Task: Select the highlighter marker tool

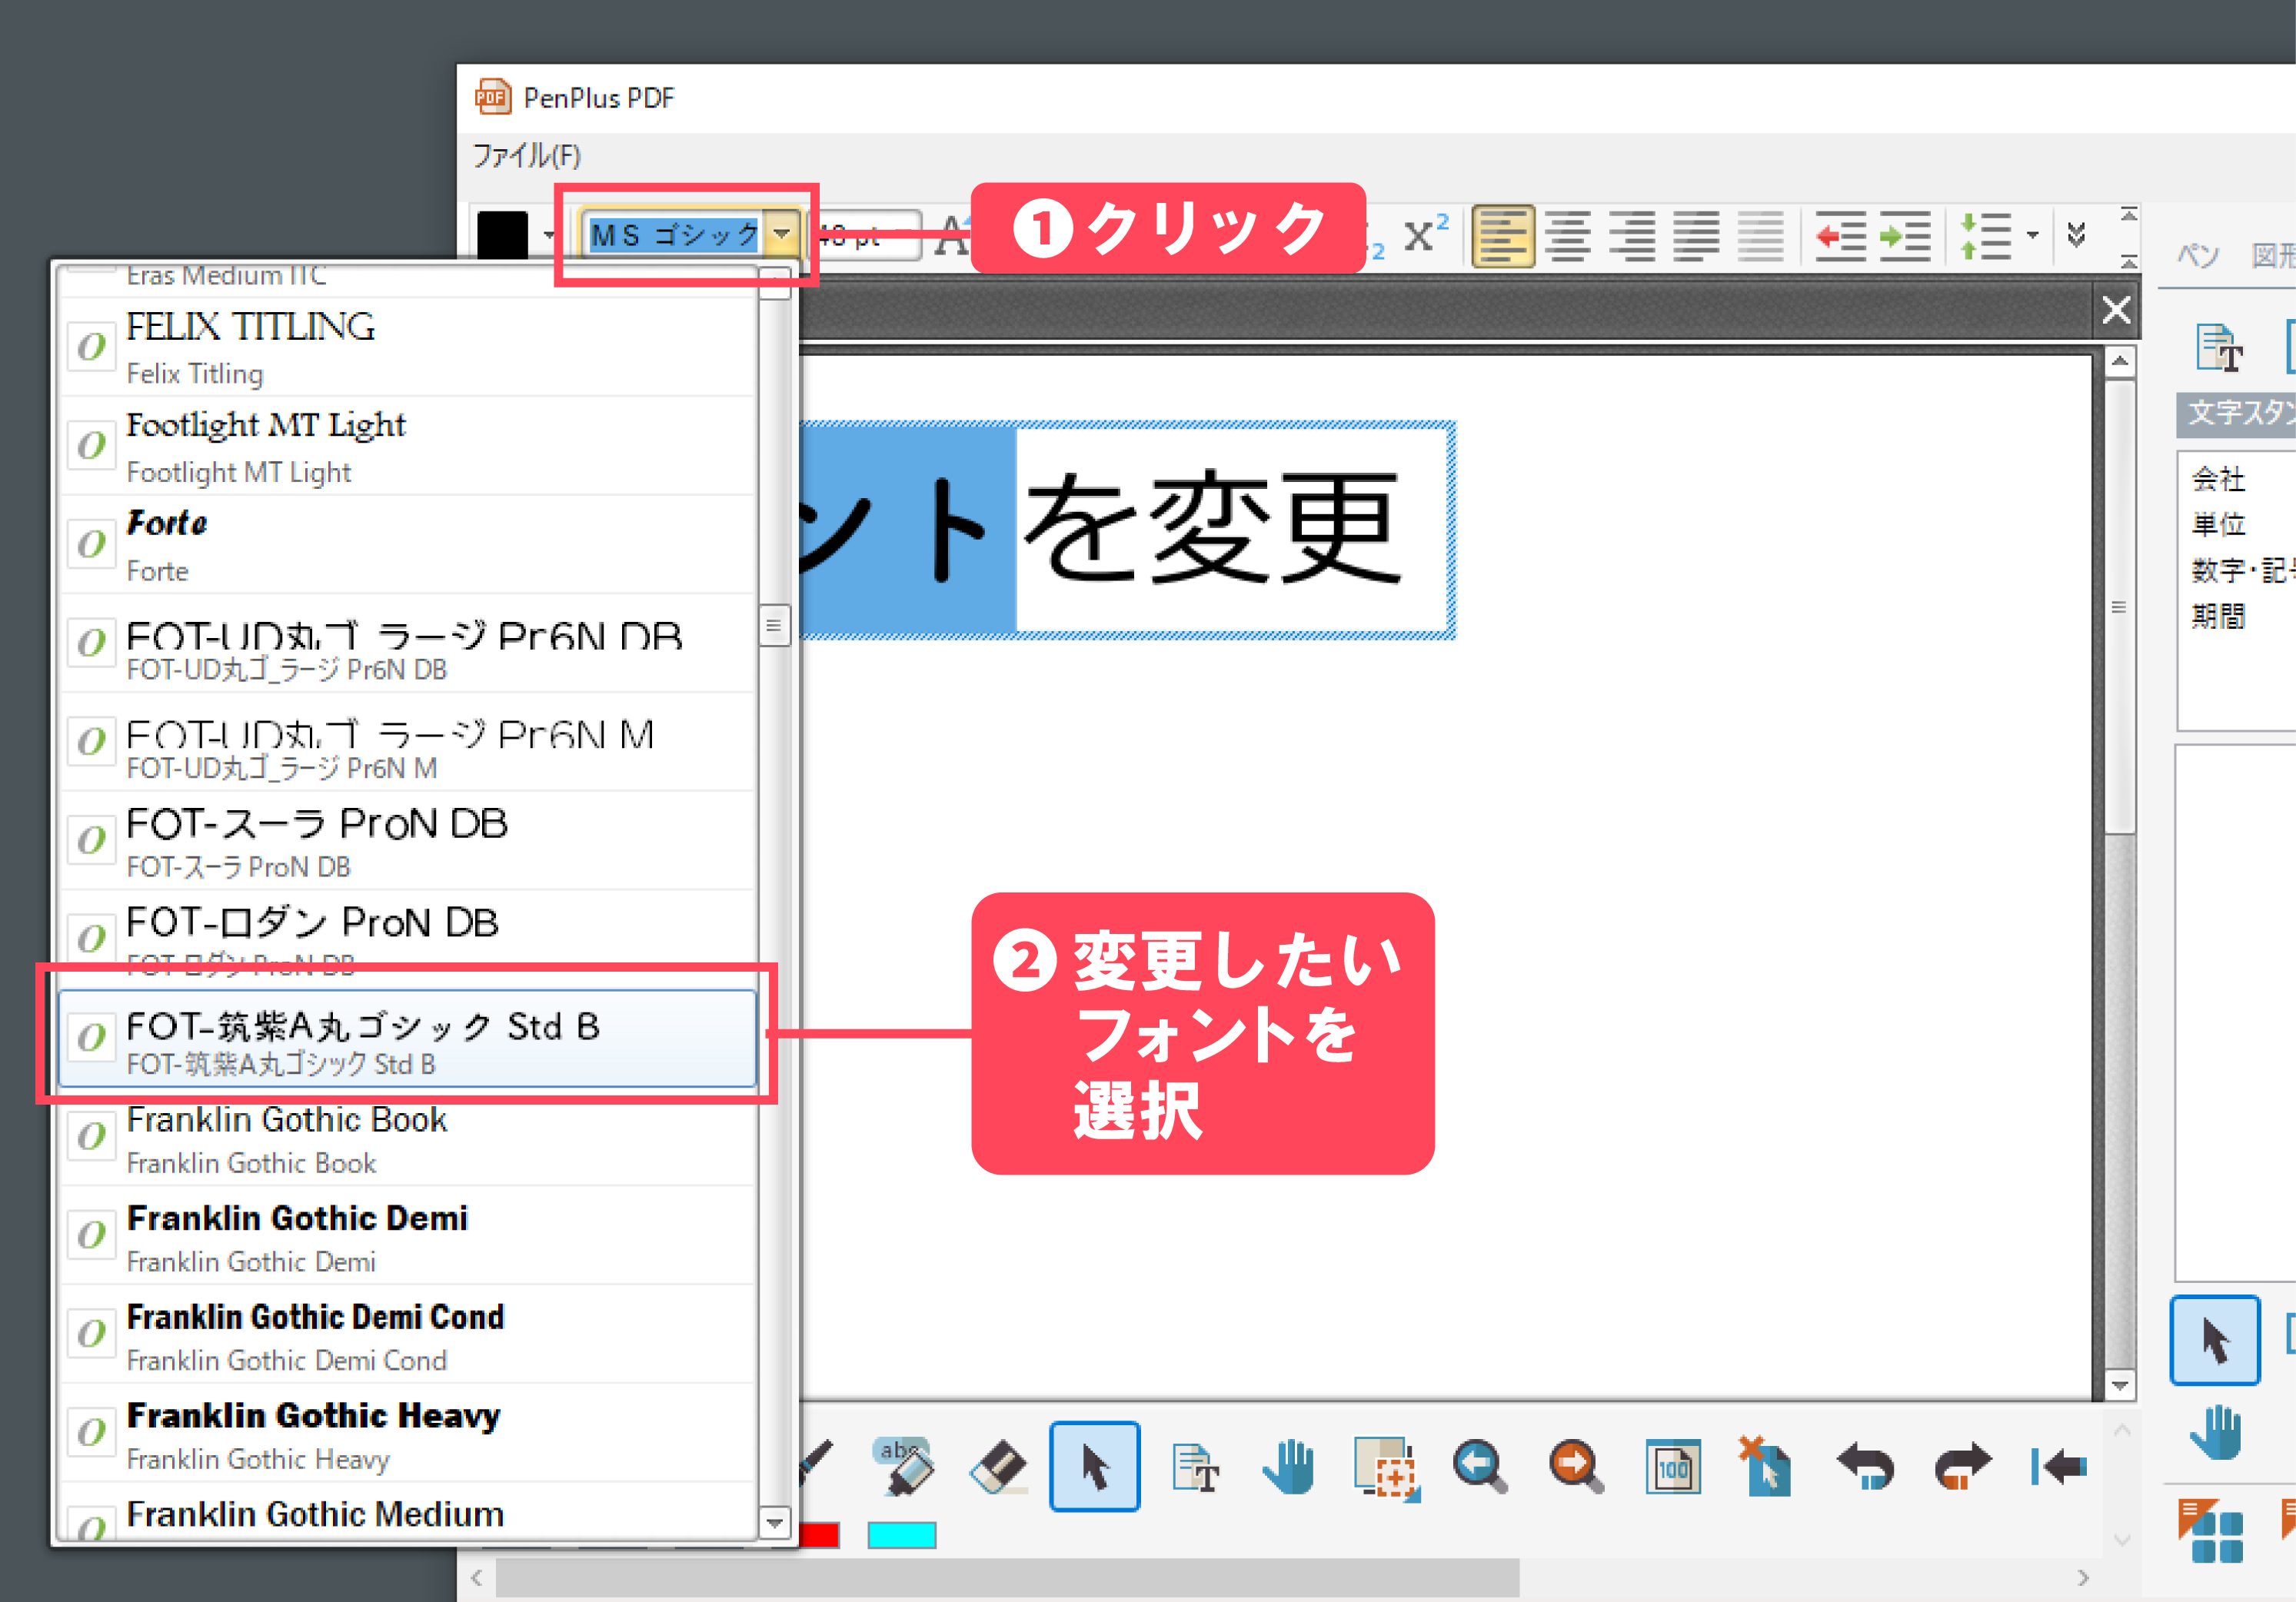Action: pos(904,1468)
